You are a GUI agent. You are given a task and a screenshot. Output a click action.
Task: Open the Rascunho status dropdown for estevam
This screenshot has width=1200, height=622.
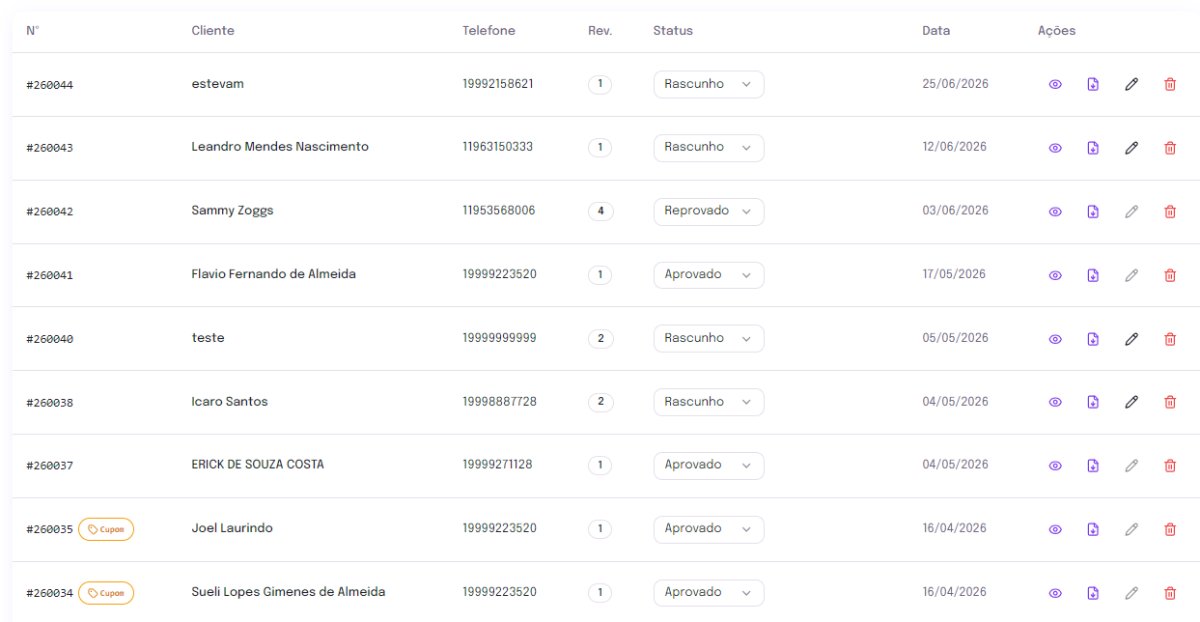708,84
